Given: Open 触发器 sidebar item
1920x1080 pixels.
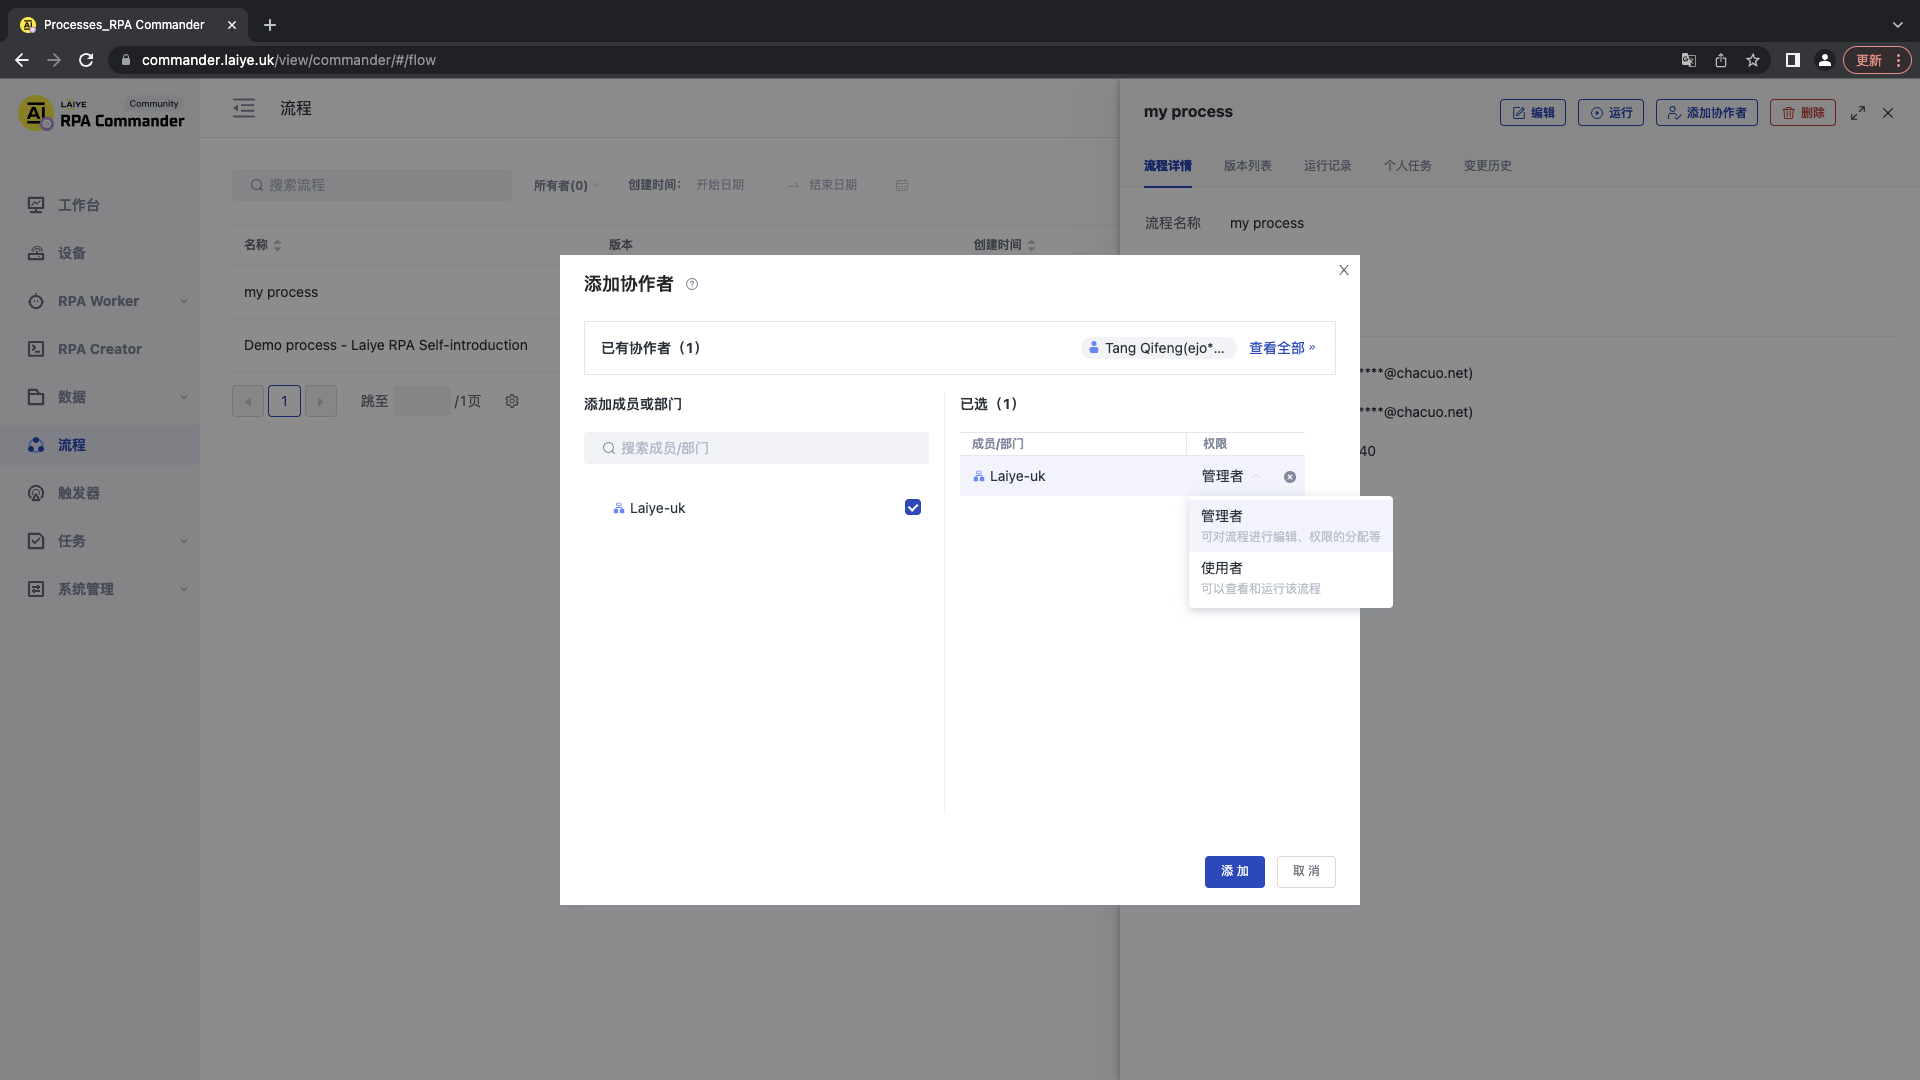Looking at the screenshot, I should click(100, 494).
